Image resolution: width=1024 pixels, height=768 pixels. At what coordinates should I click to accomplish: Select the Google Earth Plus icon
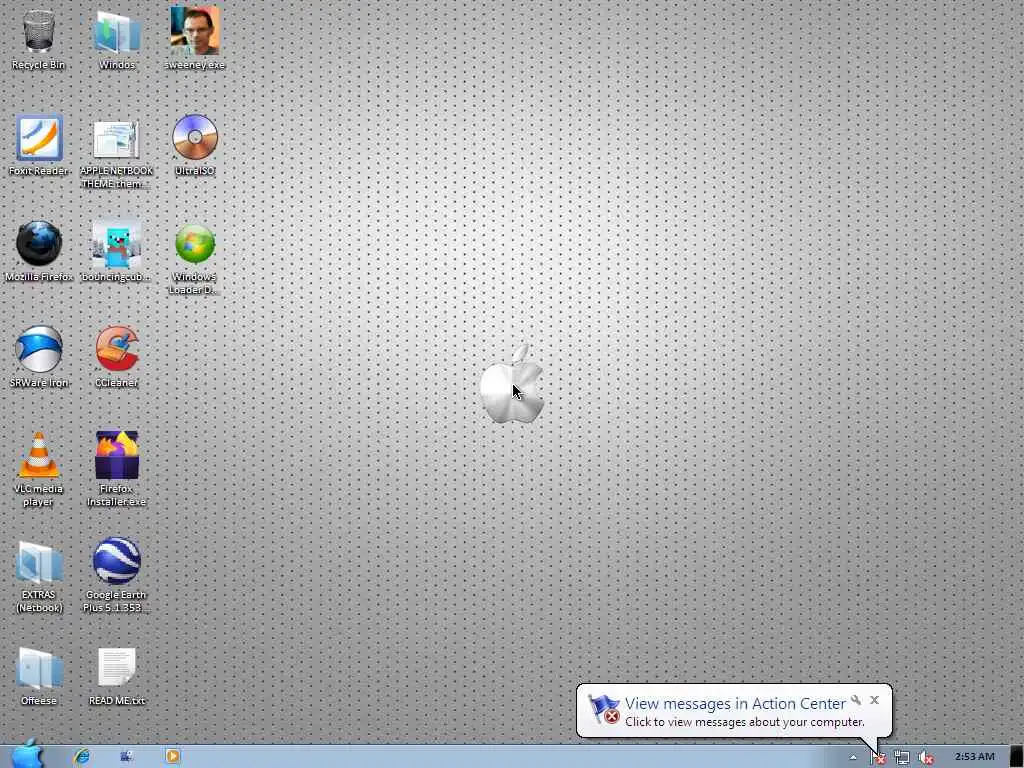coord(116,575)
